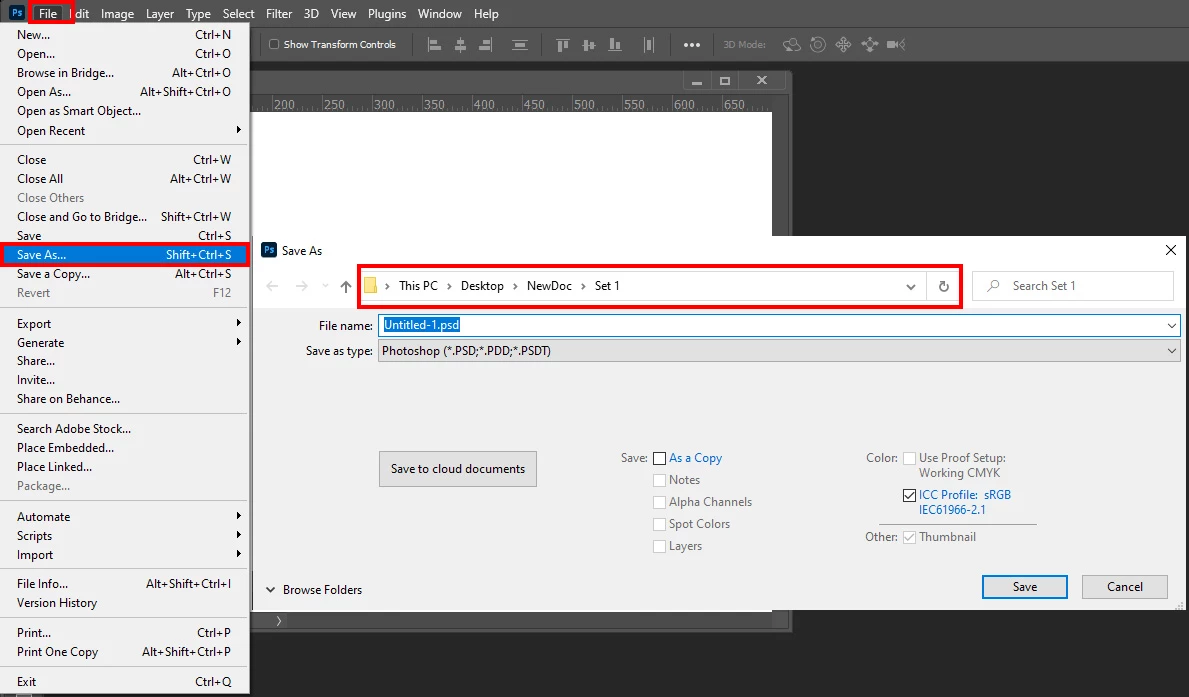The width and height of the screenshot is (1189, 697).
Task: Toggle the Thumbnail checkbox
Action: pos(909,537)
